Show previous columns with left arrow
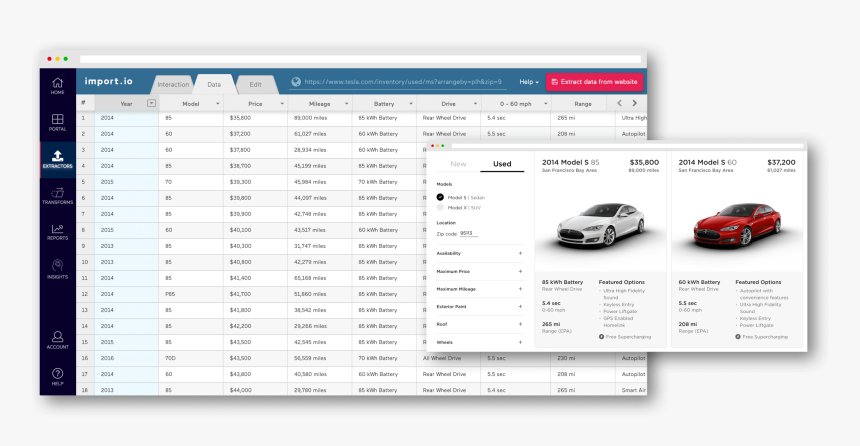The height and width of the screenshot is (446, 860). tap(620, 103)
